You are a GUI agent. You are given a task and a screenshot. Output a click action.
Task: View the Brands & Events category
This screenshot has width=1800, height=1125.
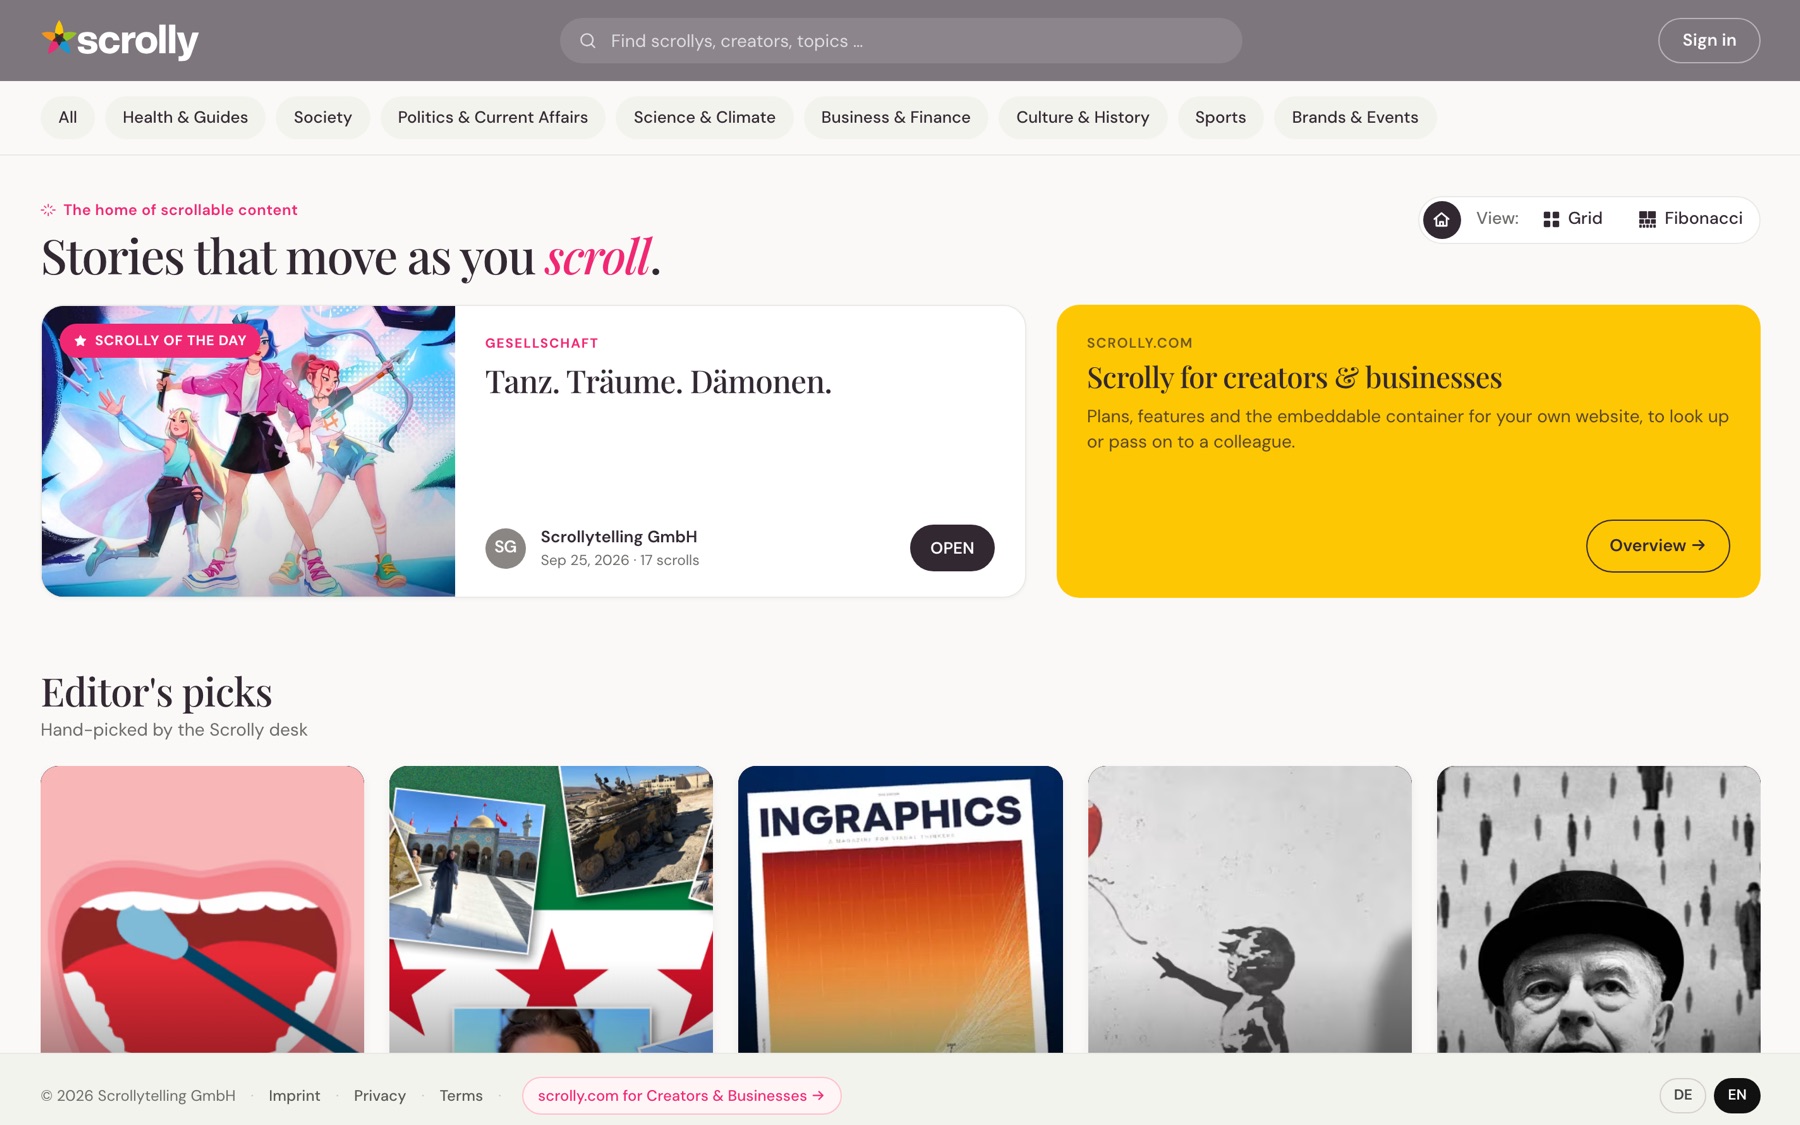(1355, 117)
